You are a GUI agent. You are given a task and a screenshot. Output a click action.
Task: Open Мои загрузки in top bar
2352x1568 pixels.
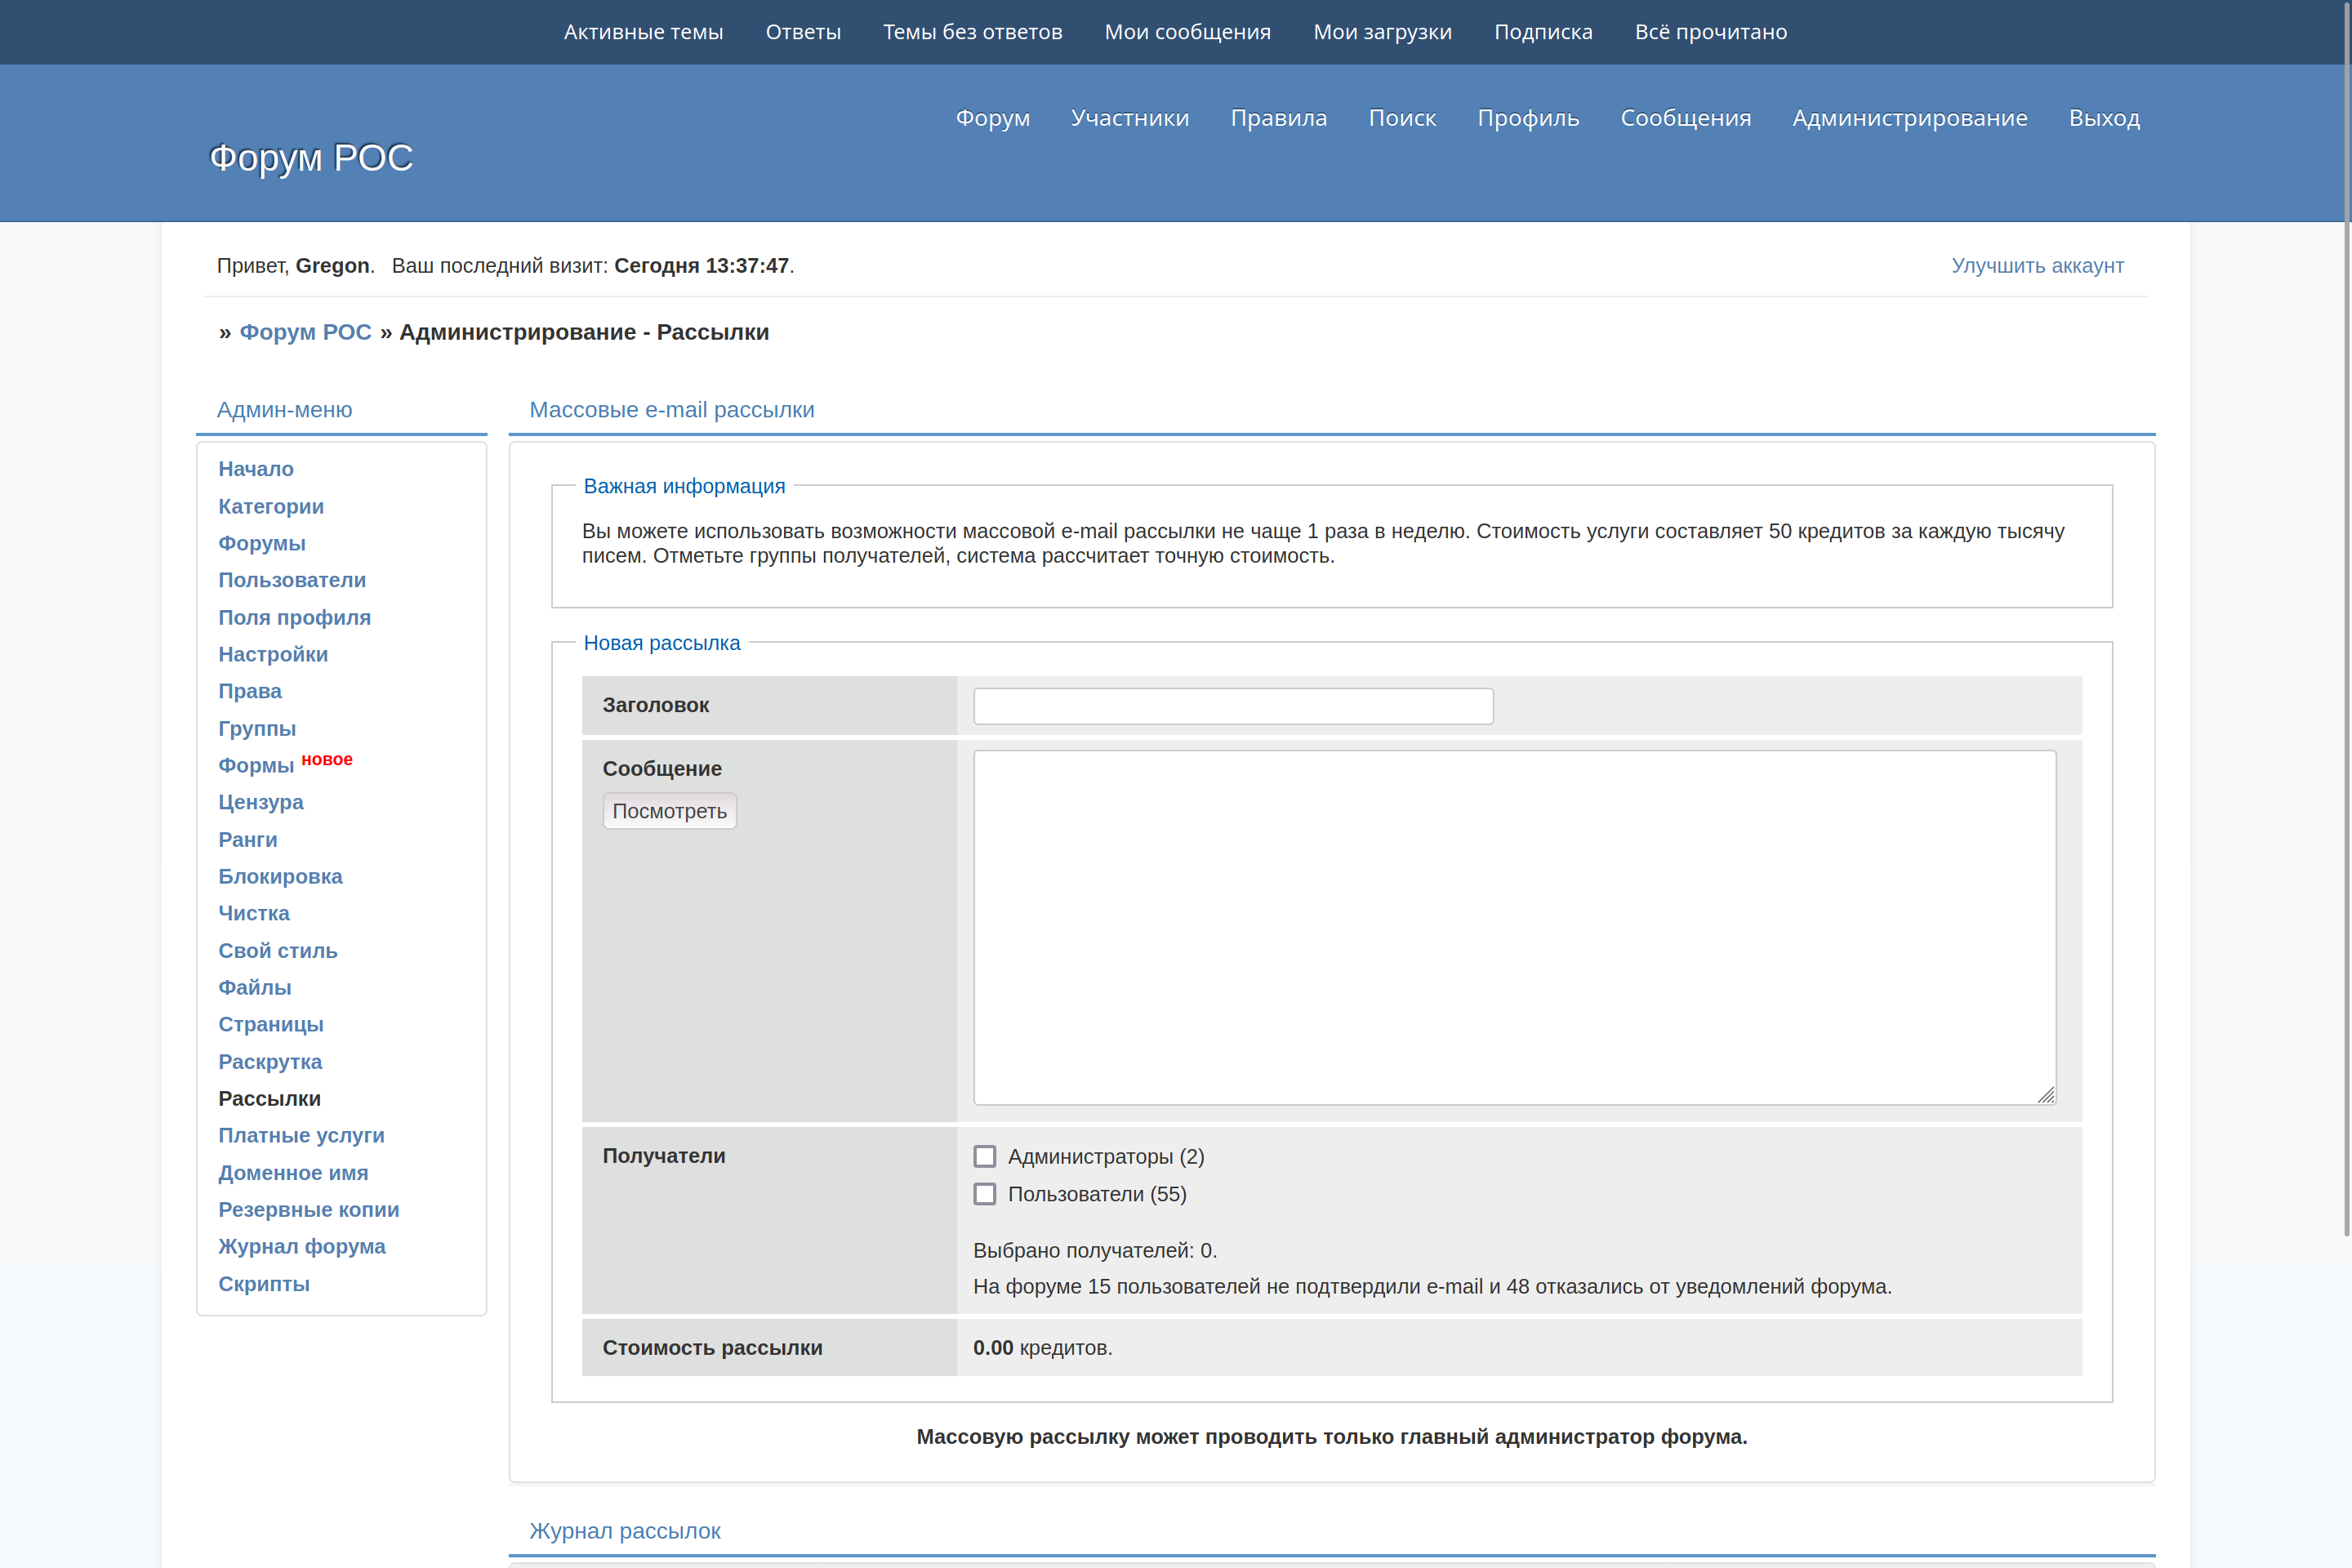click(x=1382, y=32)
